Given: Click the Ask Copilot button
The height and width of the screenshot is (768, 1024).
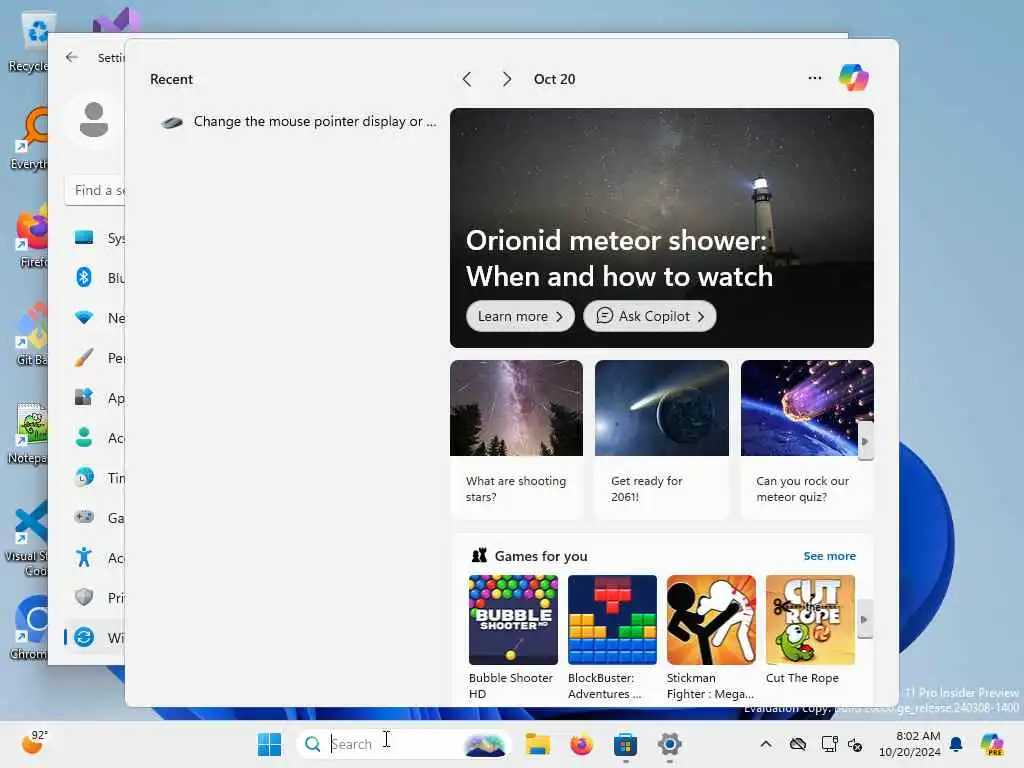Looking at the screenshot, I should [649, 316].
